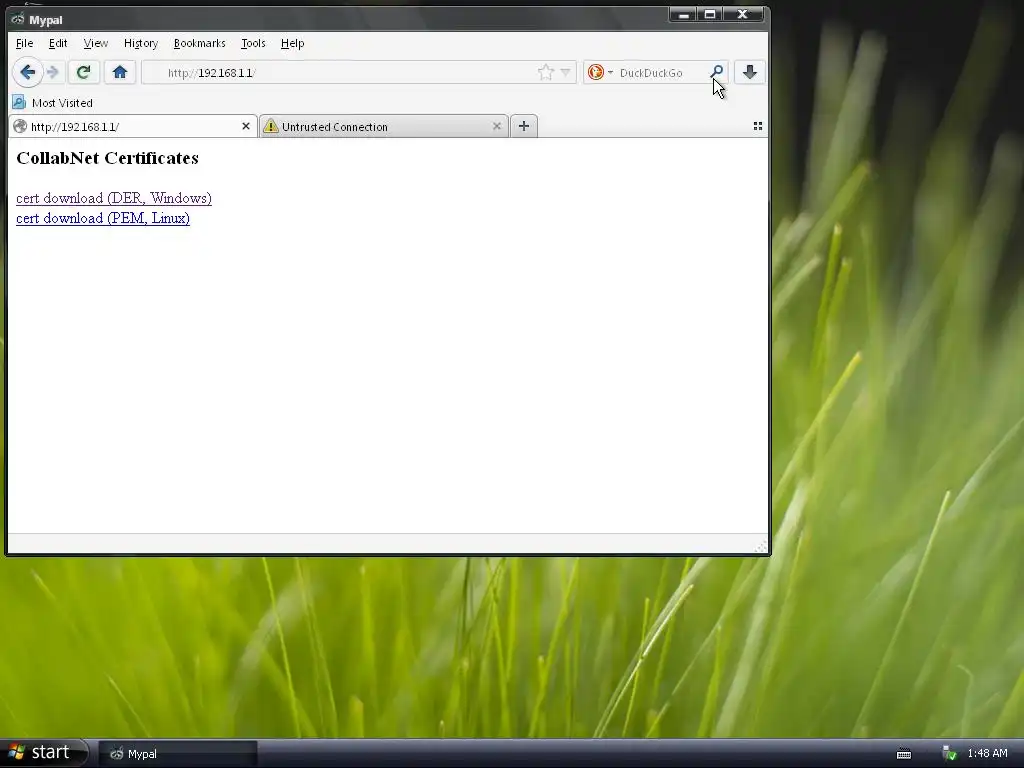The height and width of the screenshot is (768, 1024).
Task: Click the 1:48 AM clock
Action: 987,754
